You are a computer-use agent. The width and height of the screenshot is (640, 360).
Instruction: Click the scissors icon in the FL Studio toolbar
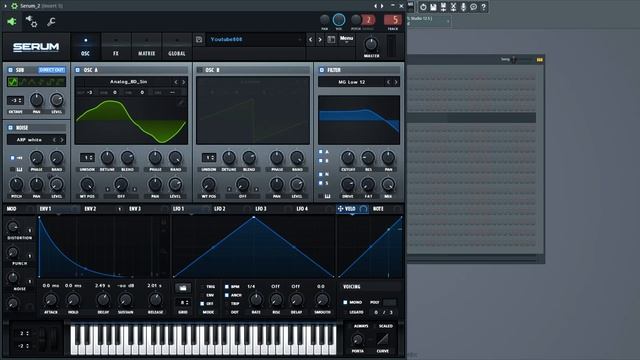(x=453, y=7)
